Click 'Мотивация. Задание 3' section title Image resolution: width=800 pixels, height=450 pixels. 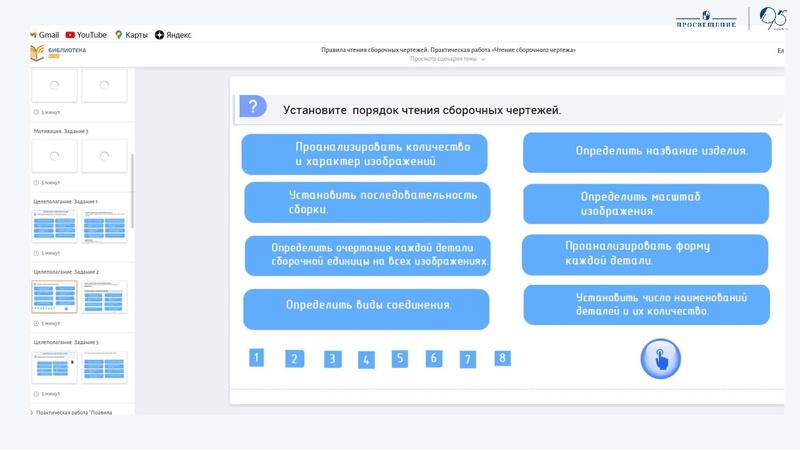(x=61, y=131)
